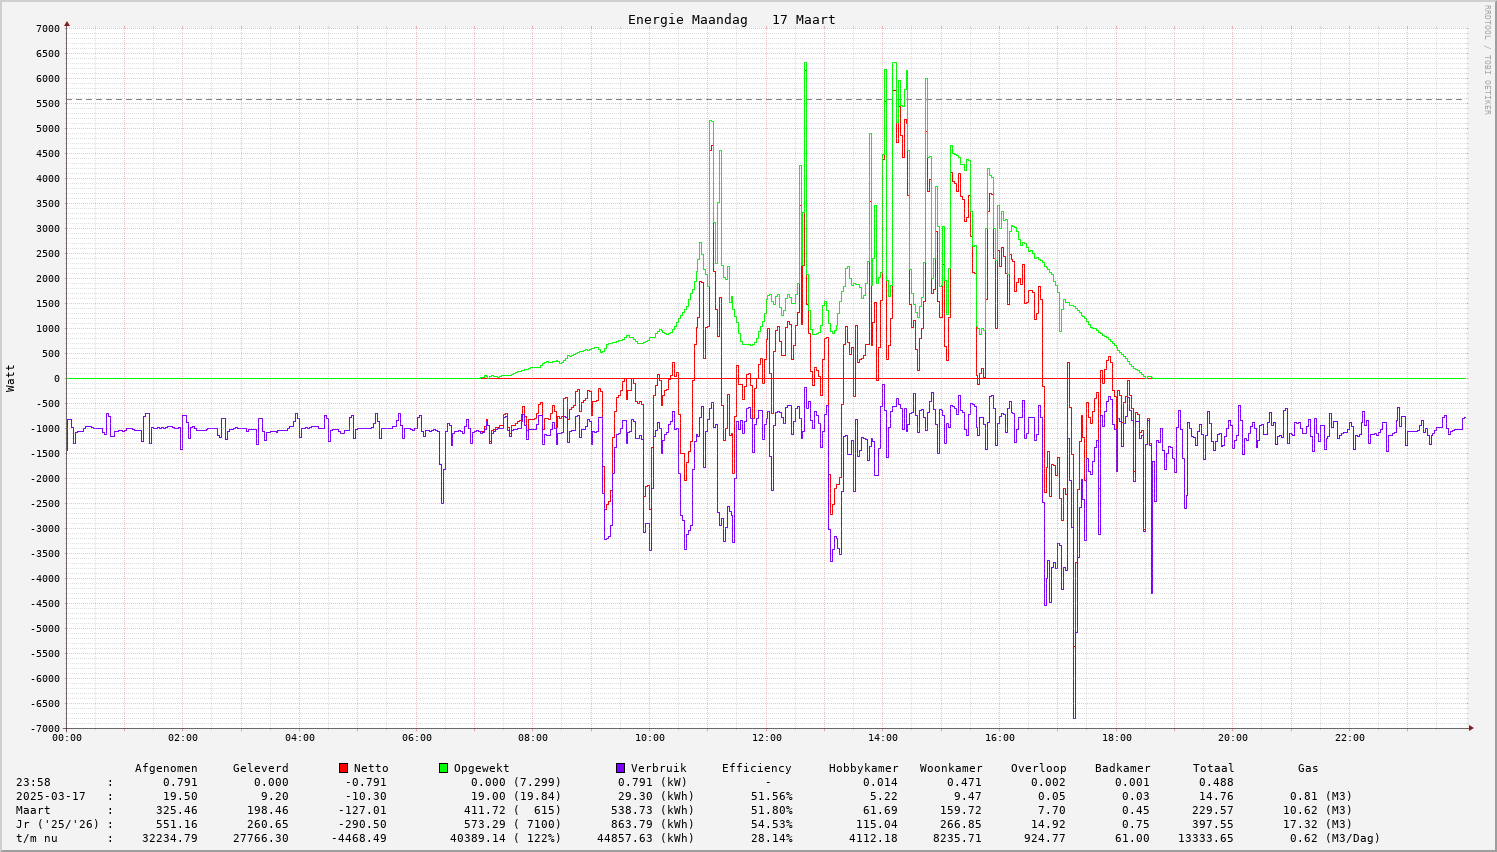Click the Y-axis top arrowhead
This screenshot has height=852, width=1497.
[67, 22]
